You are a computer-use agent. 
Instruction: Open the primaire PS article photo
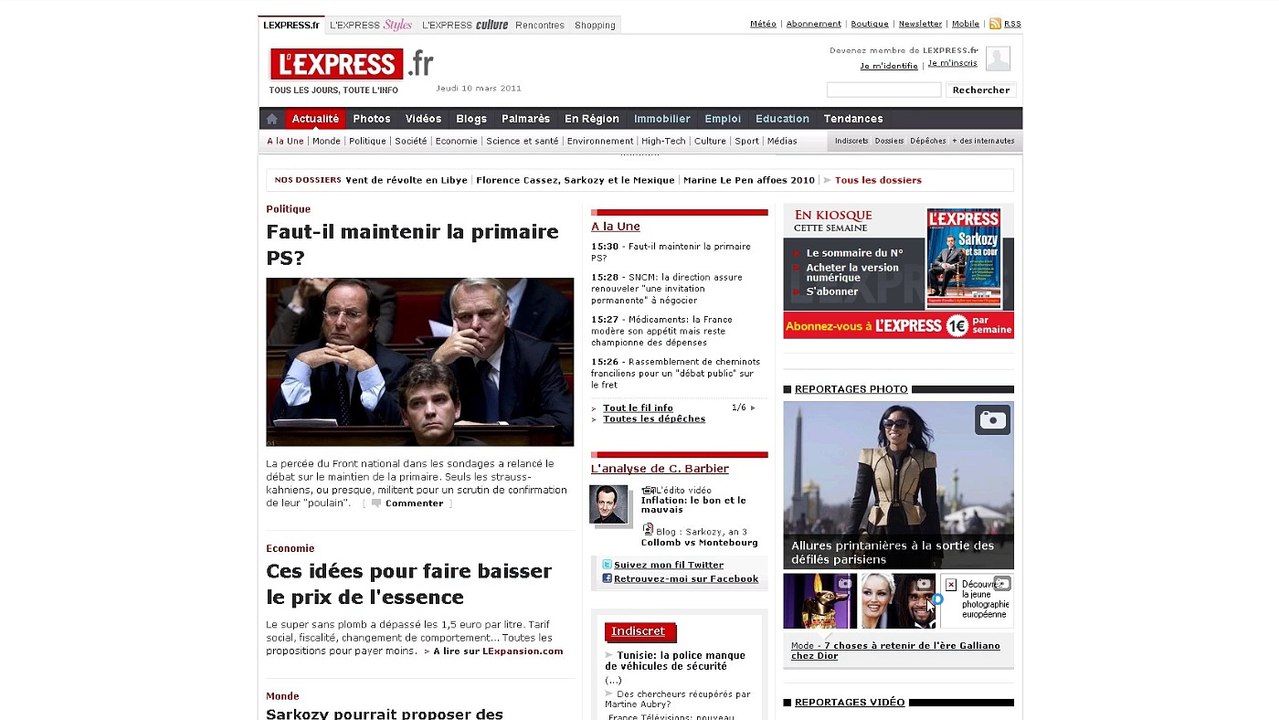(x=420, y=362)
